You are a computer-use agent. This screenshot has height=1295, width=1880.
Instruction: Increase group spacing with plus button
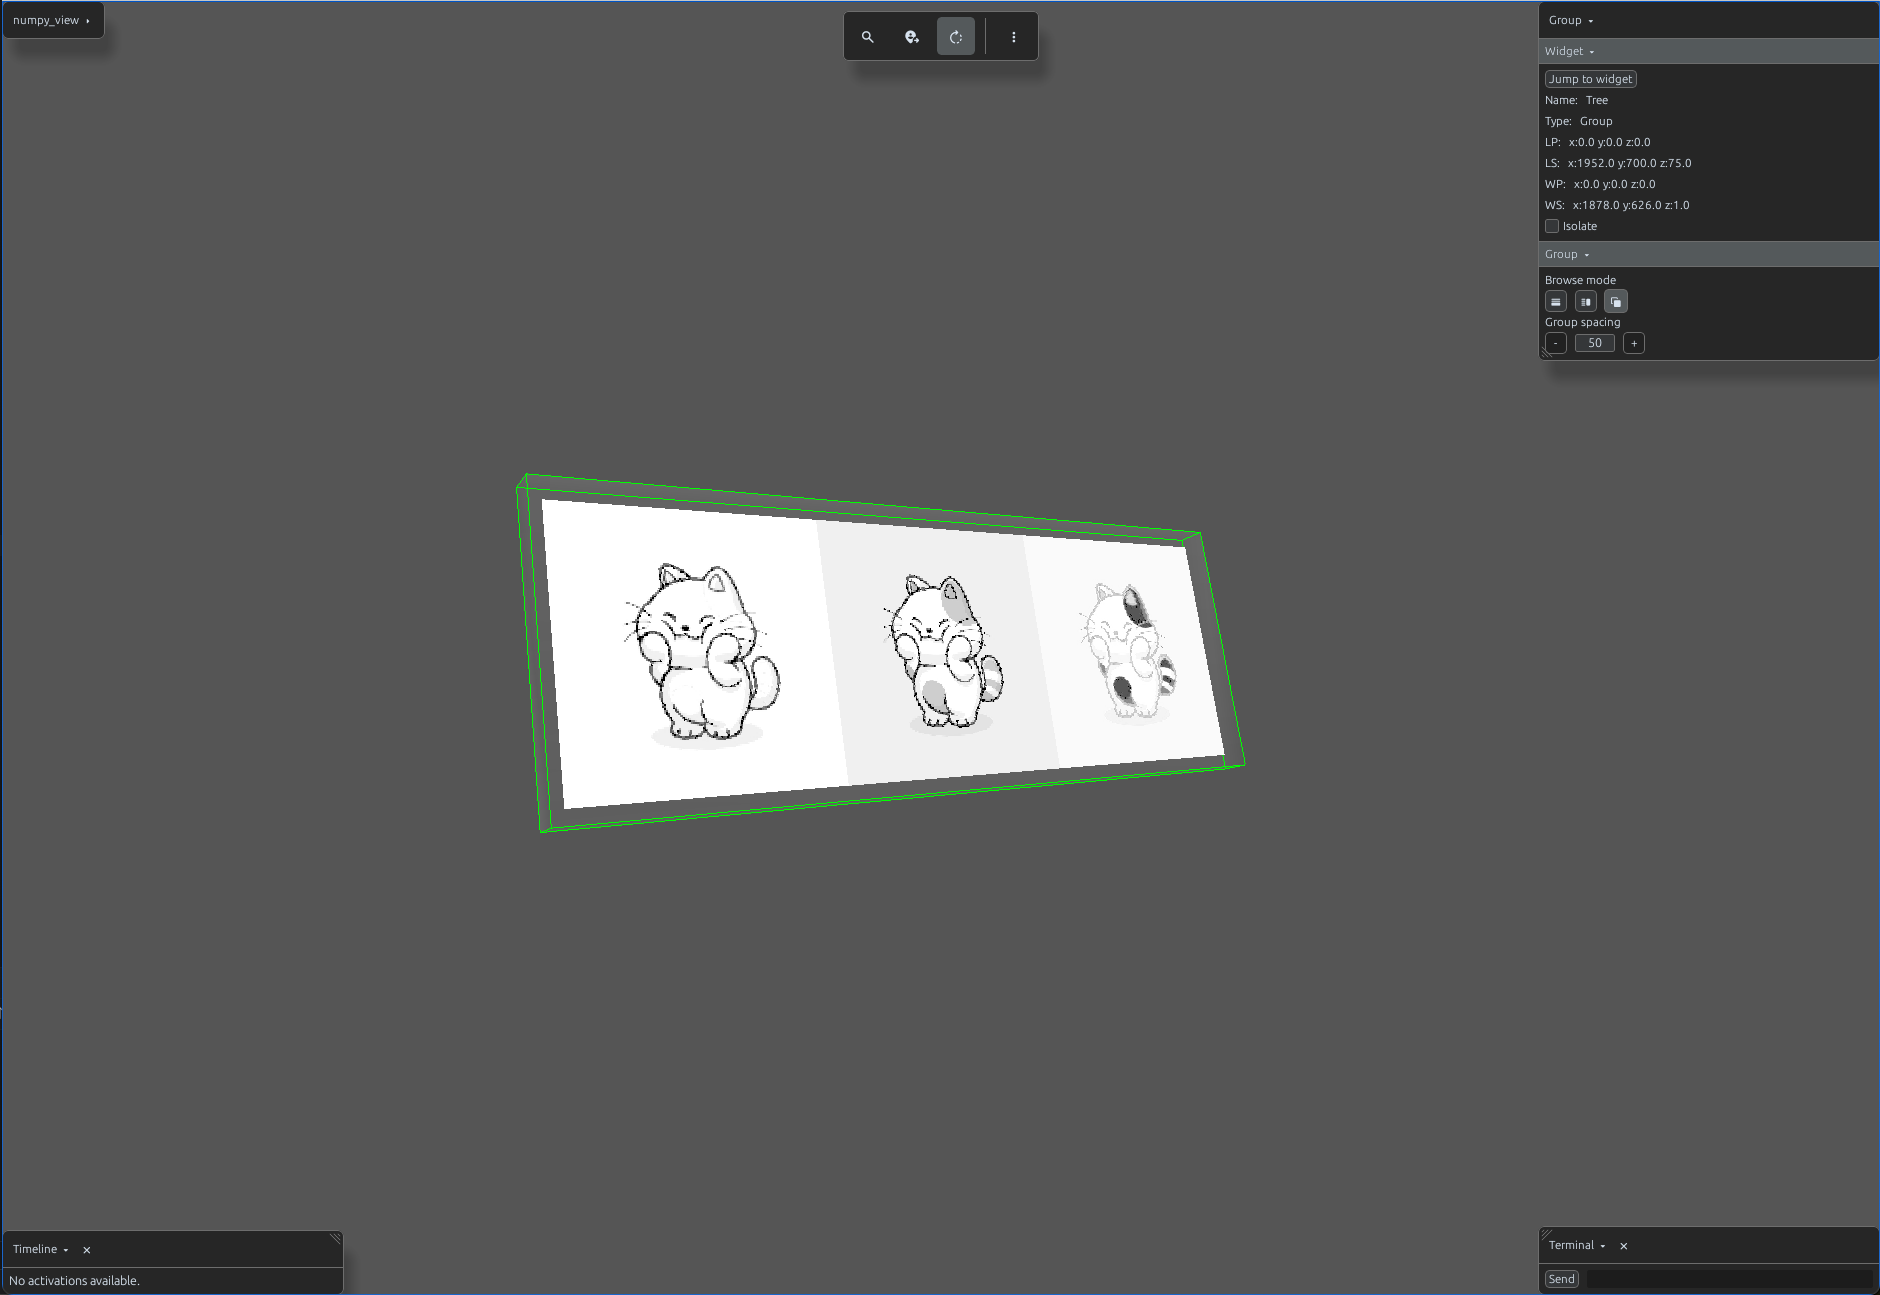pyautogui.click(x=1634, y=343)
